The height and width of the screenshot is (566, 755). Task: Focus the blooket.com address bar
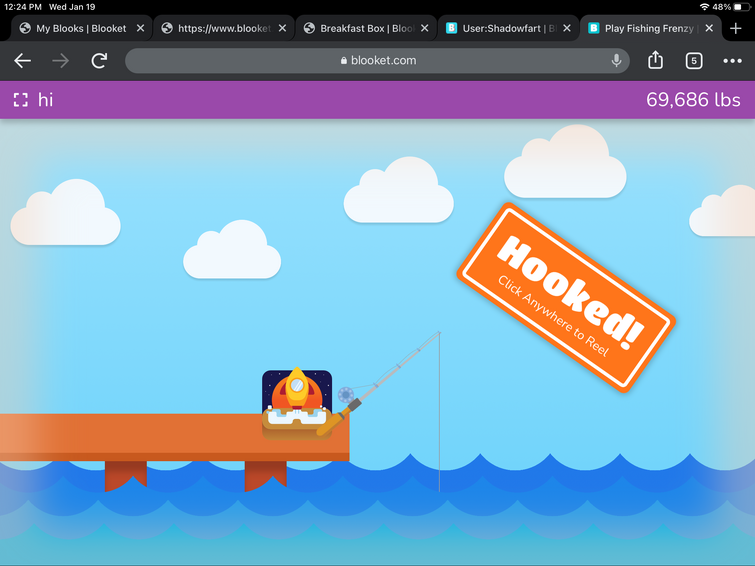coord(377,61)
